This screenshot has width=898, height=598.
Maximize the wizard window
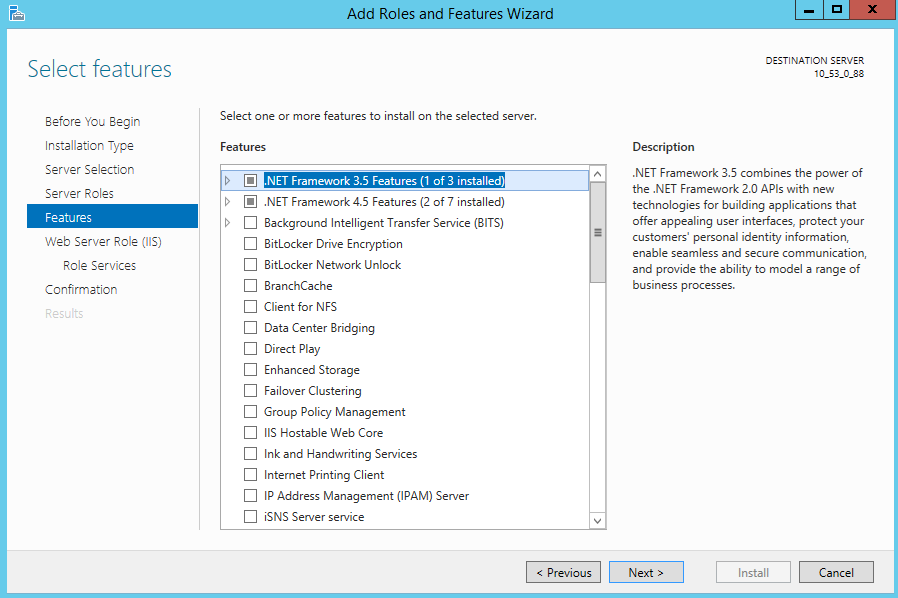tap(836, 9)
